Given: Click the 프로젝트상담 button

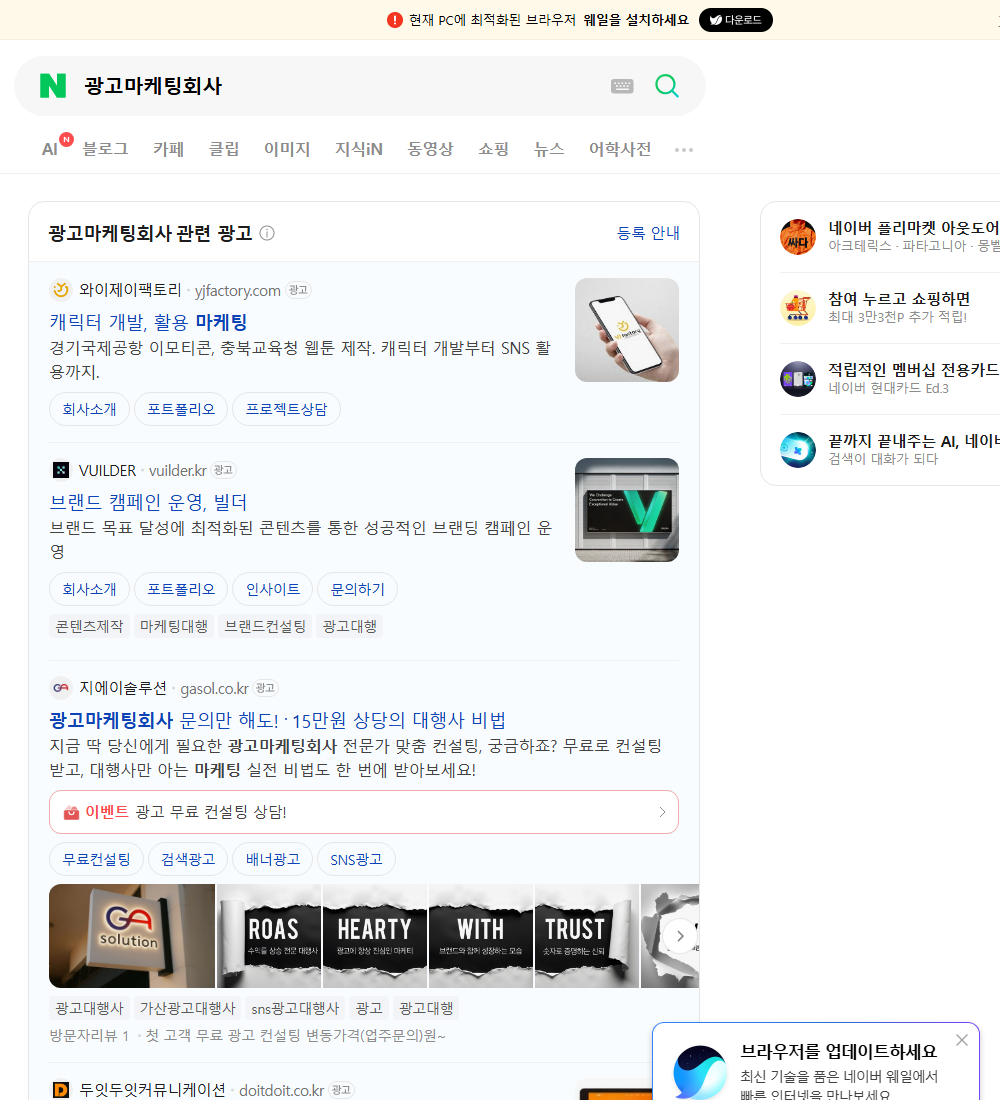Looking at the screenshot, I should (286, 409).
